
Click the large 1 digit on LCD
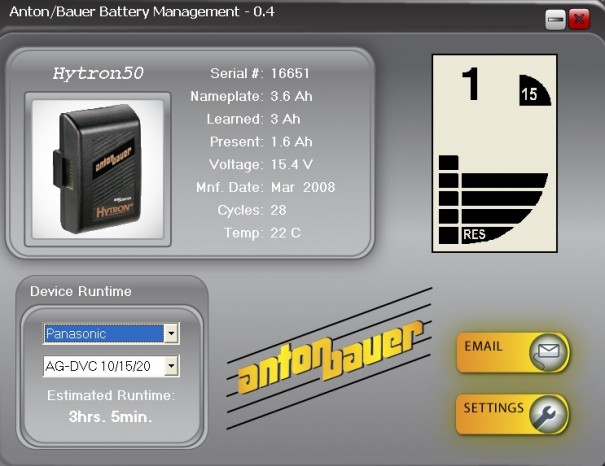tap(471, 84)
